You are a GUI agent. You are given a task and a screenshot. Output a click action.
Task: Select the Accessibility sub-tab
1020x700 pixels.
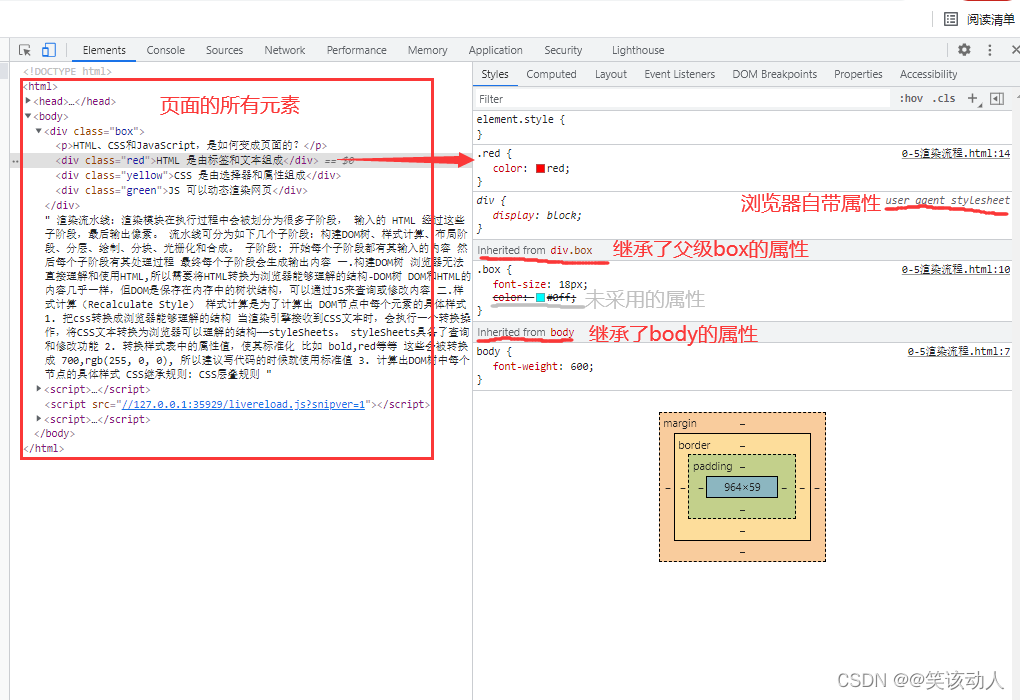pos(928,74)
